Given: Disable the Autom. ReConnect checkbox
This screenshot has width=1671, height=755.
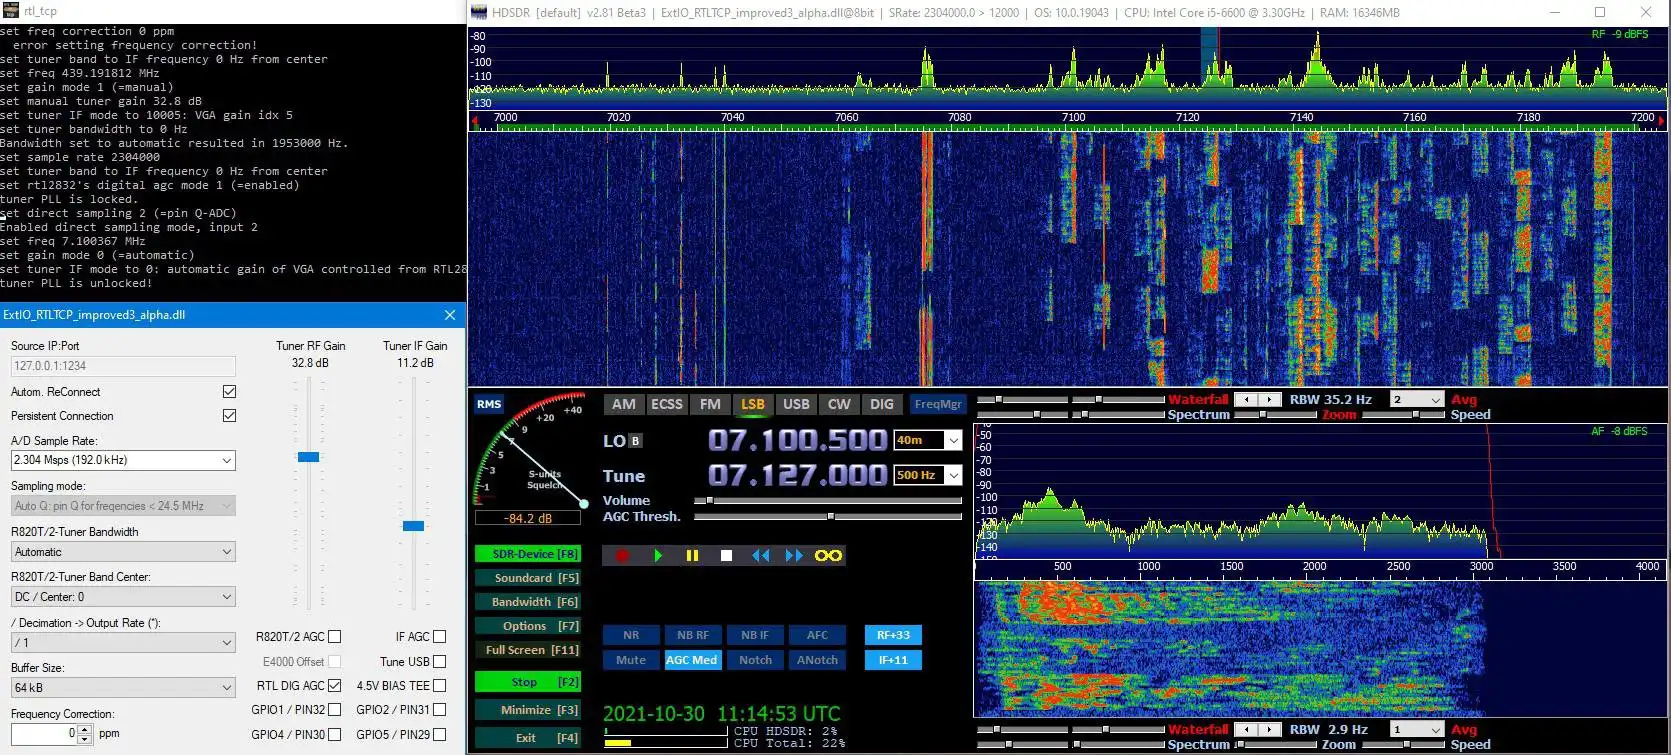Looking at the screenshot, I should [x=229, y=391].
